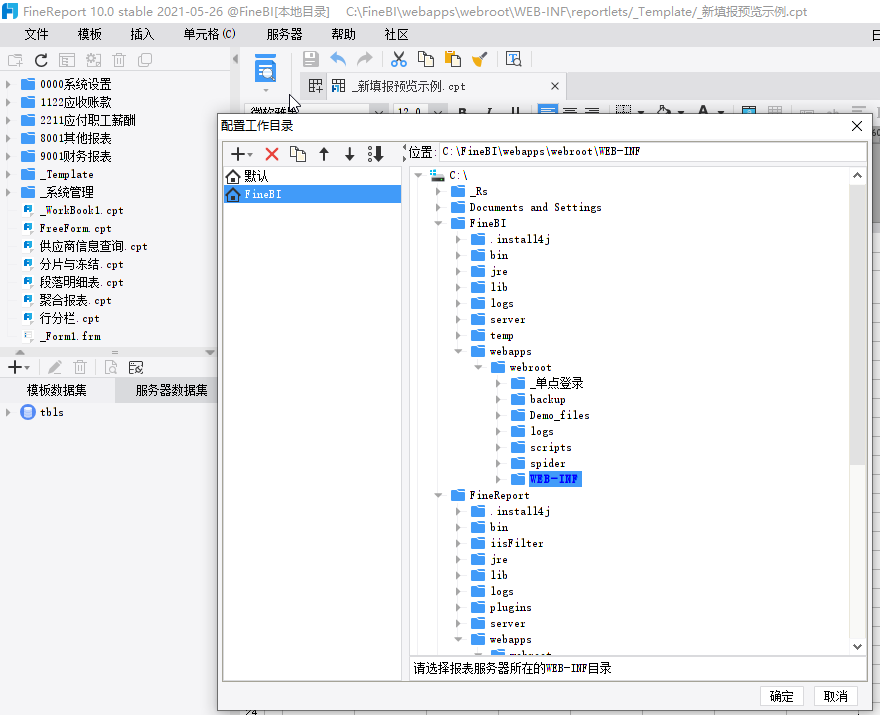Expand the tbls dataset node
Image resolution: width=880 pixels, height=715 pixels.
[x=8, y=412]
